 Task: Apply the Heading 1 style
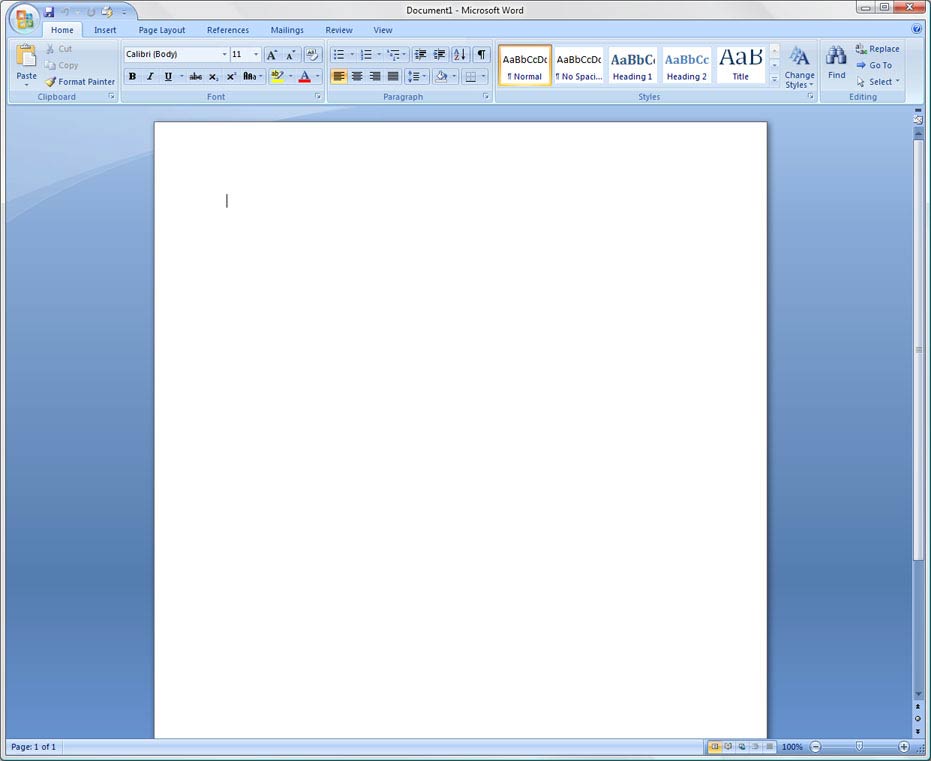click(x=632, y=65)
